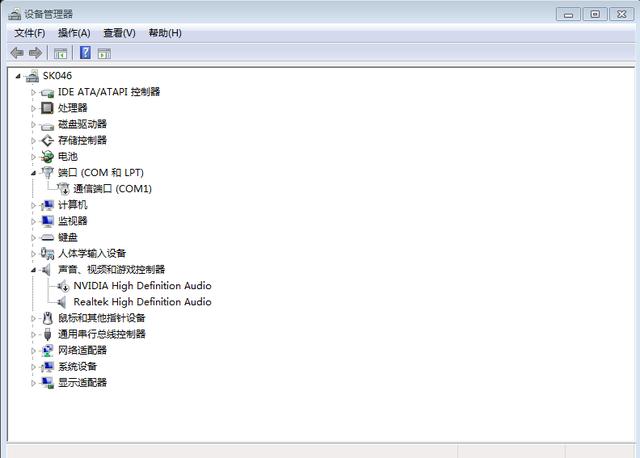640x458 pixels.
Task: Click the 处理器 processor icon
Action: coord(47,108)
